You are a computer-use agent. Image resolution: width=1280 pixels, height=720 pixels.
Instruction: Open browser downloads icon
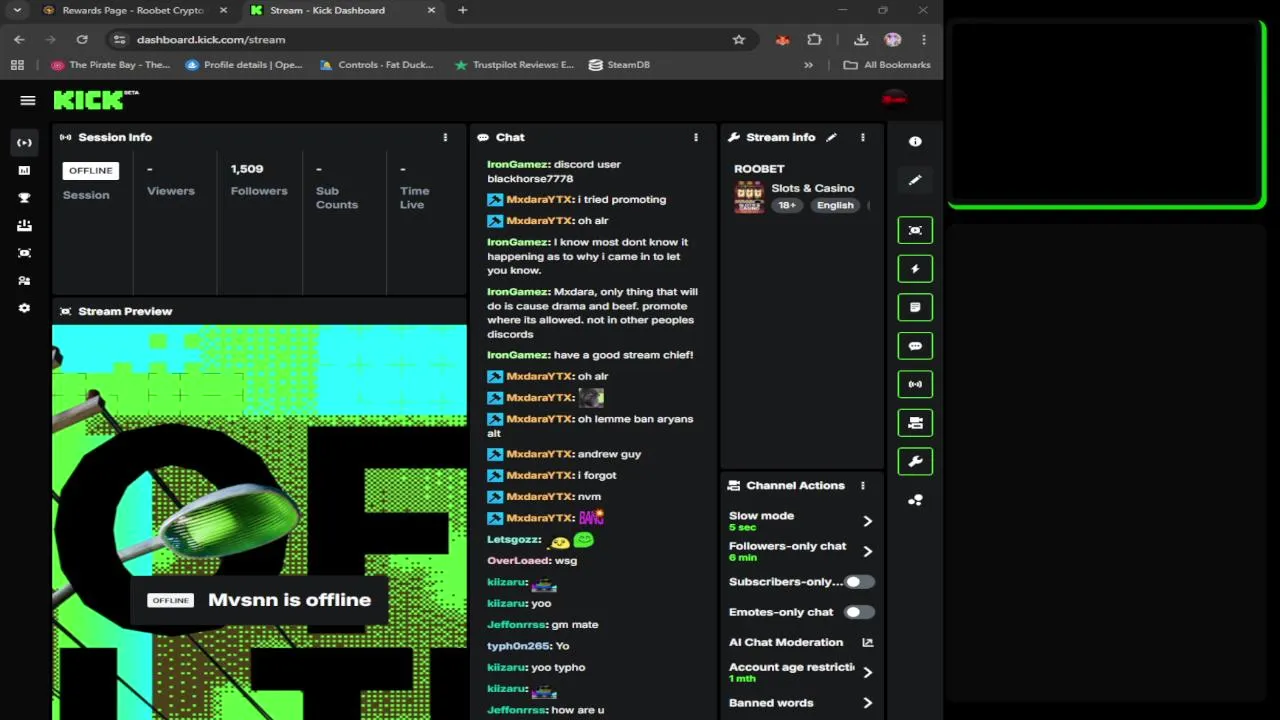861,39
